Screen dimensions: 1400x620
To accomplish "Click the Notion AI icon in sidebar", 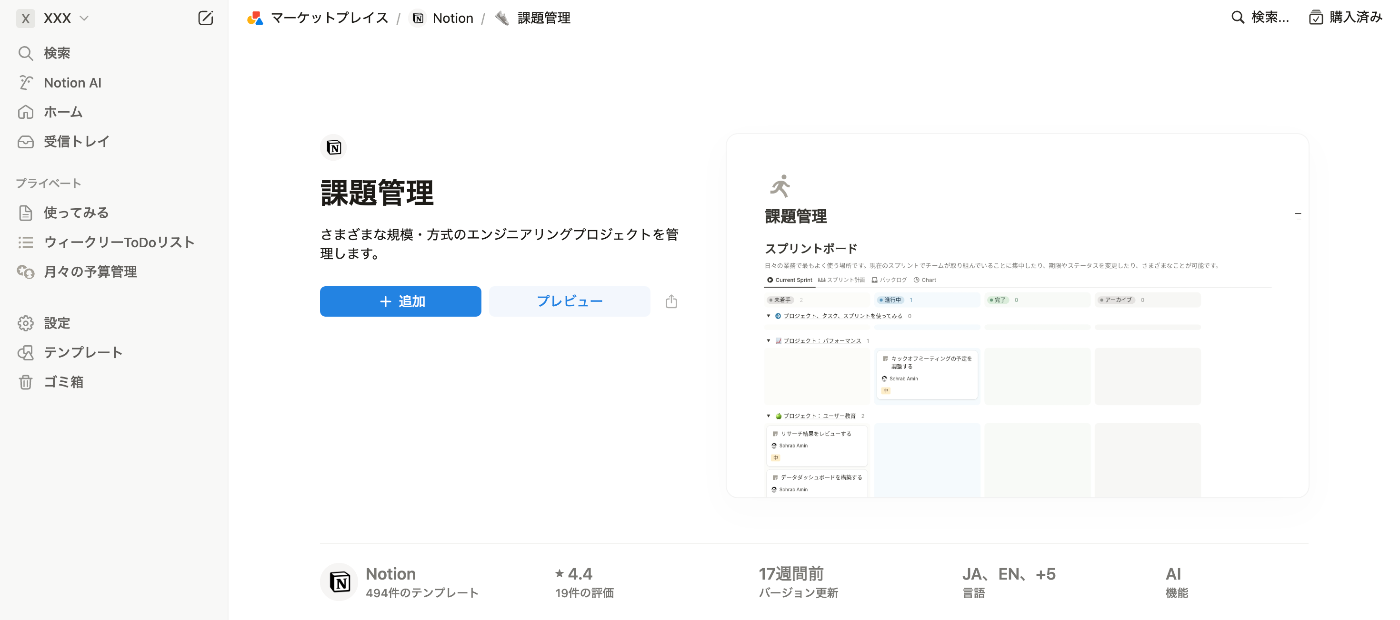I will click(26, 83).
